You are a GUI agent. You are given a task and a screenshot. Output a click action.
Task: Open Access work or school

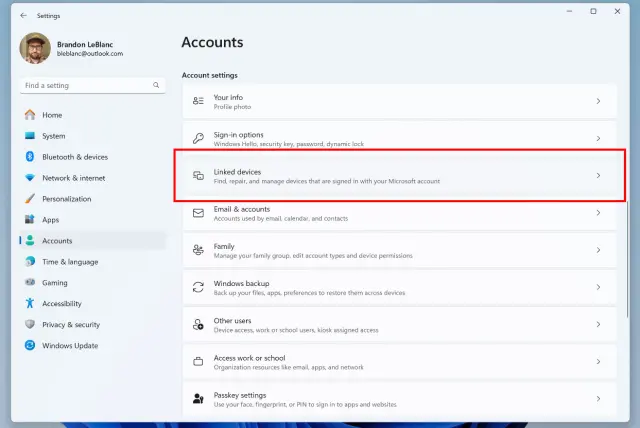click(249, 358)
